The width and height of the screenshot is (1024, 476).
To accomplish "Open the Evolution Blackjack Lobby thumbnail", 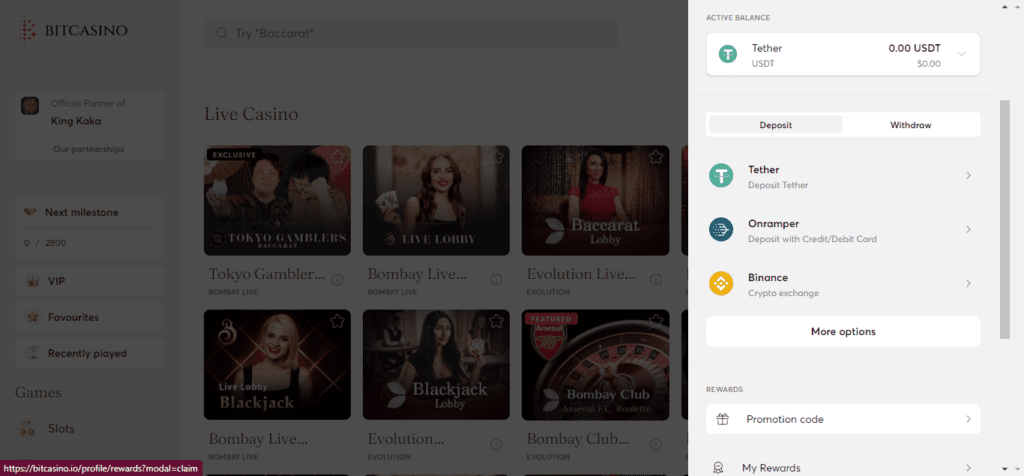I will tap(436, 364).
